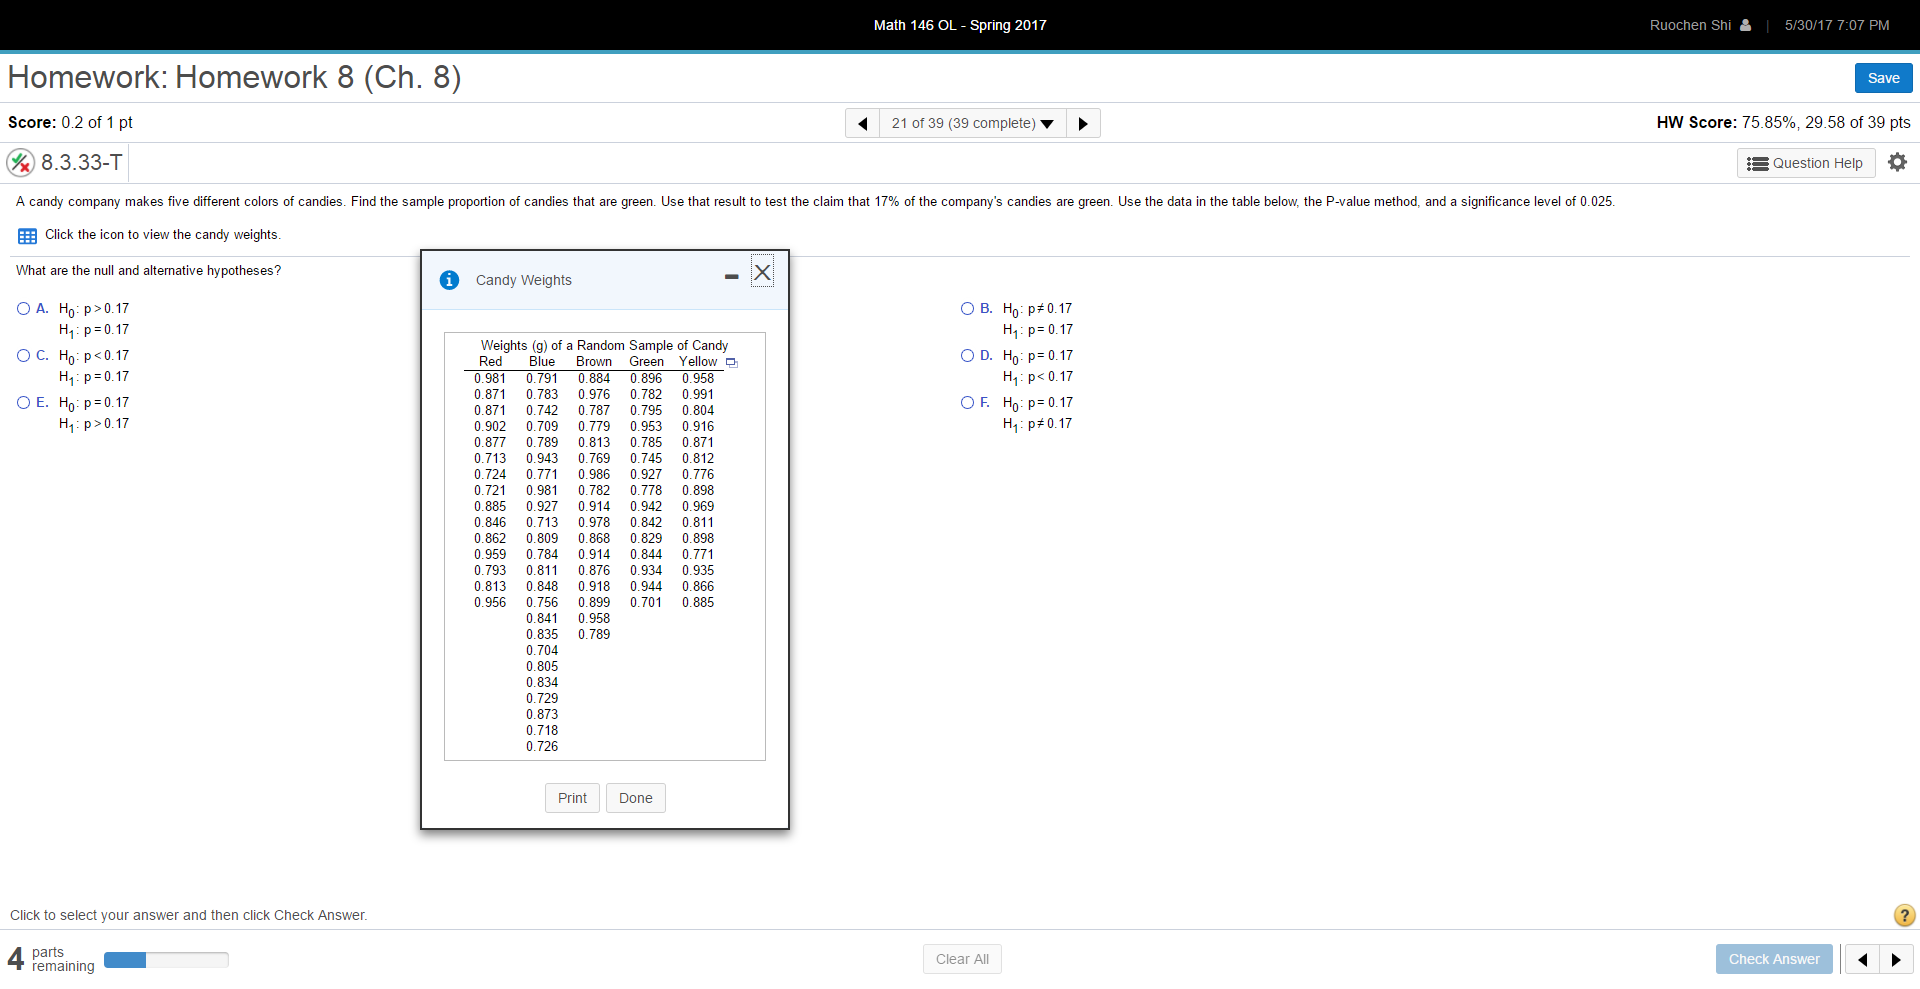Click the previous question arrow
1920x989 pixels.
point(862,123)
